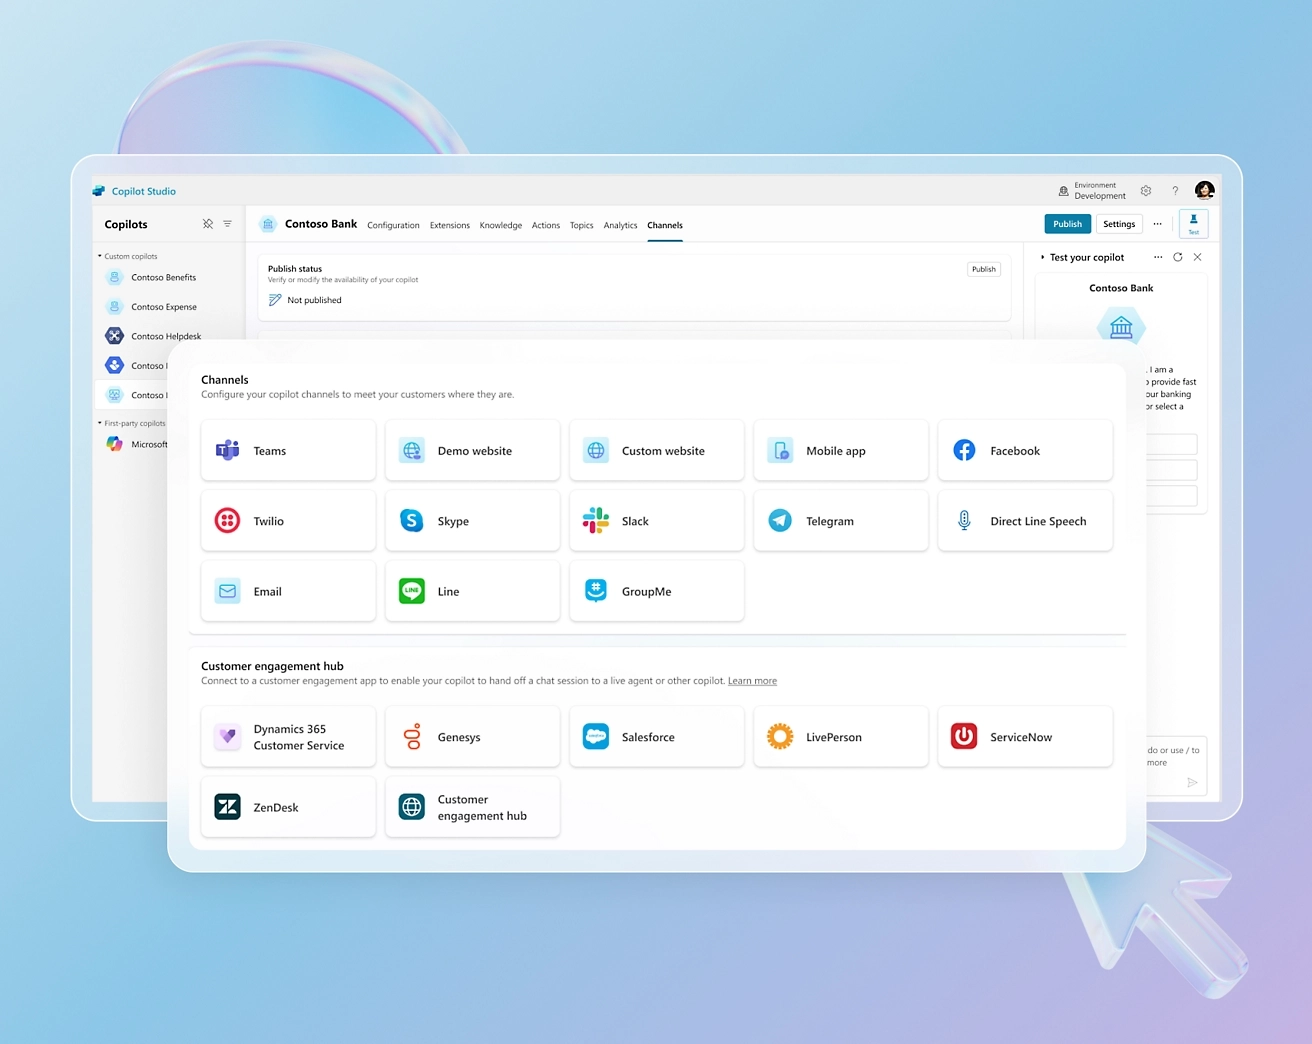The image size is (1312, 1044).
Task: Open the Topics tab
Action: tap(582, 225)
